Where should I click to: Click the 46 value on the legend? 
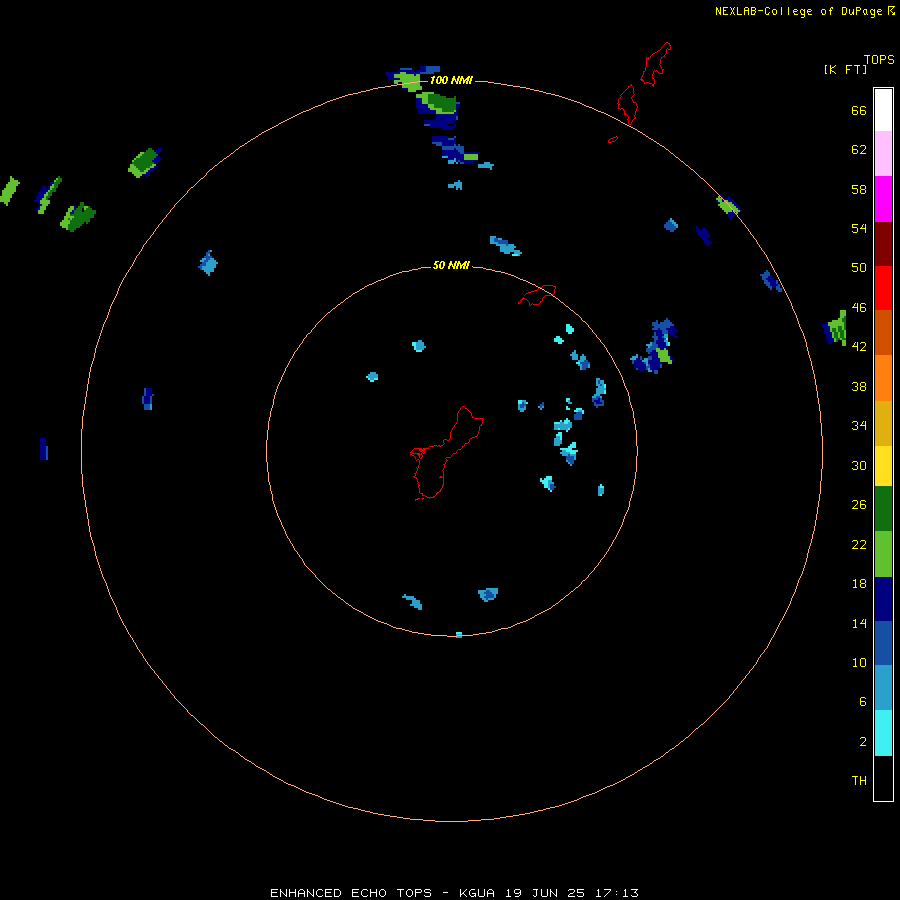(859, 307)
